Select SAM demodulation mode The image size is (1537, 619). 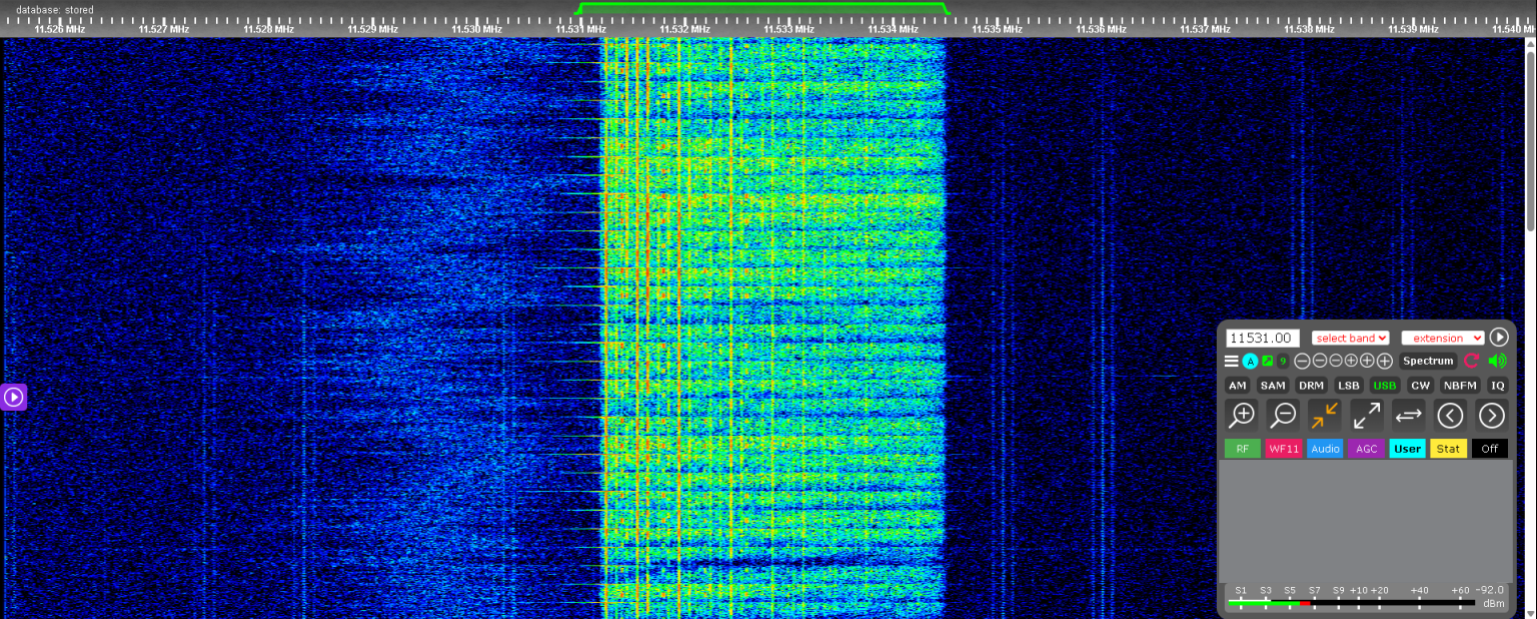pos(1273,385)
